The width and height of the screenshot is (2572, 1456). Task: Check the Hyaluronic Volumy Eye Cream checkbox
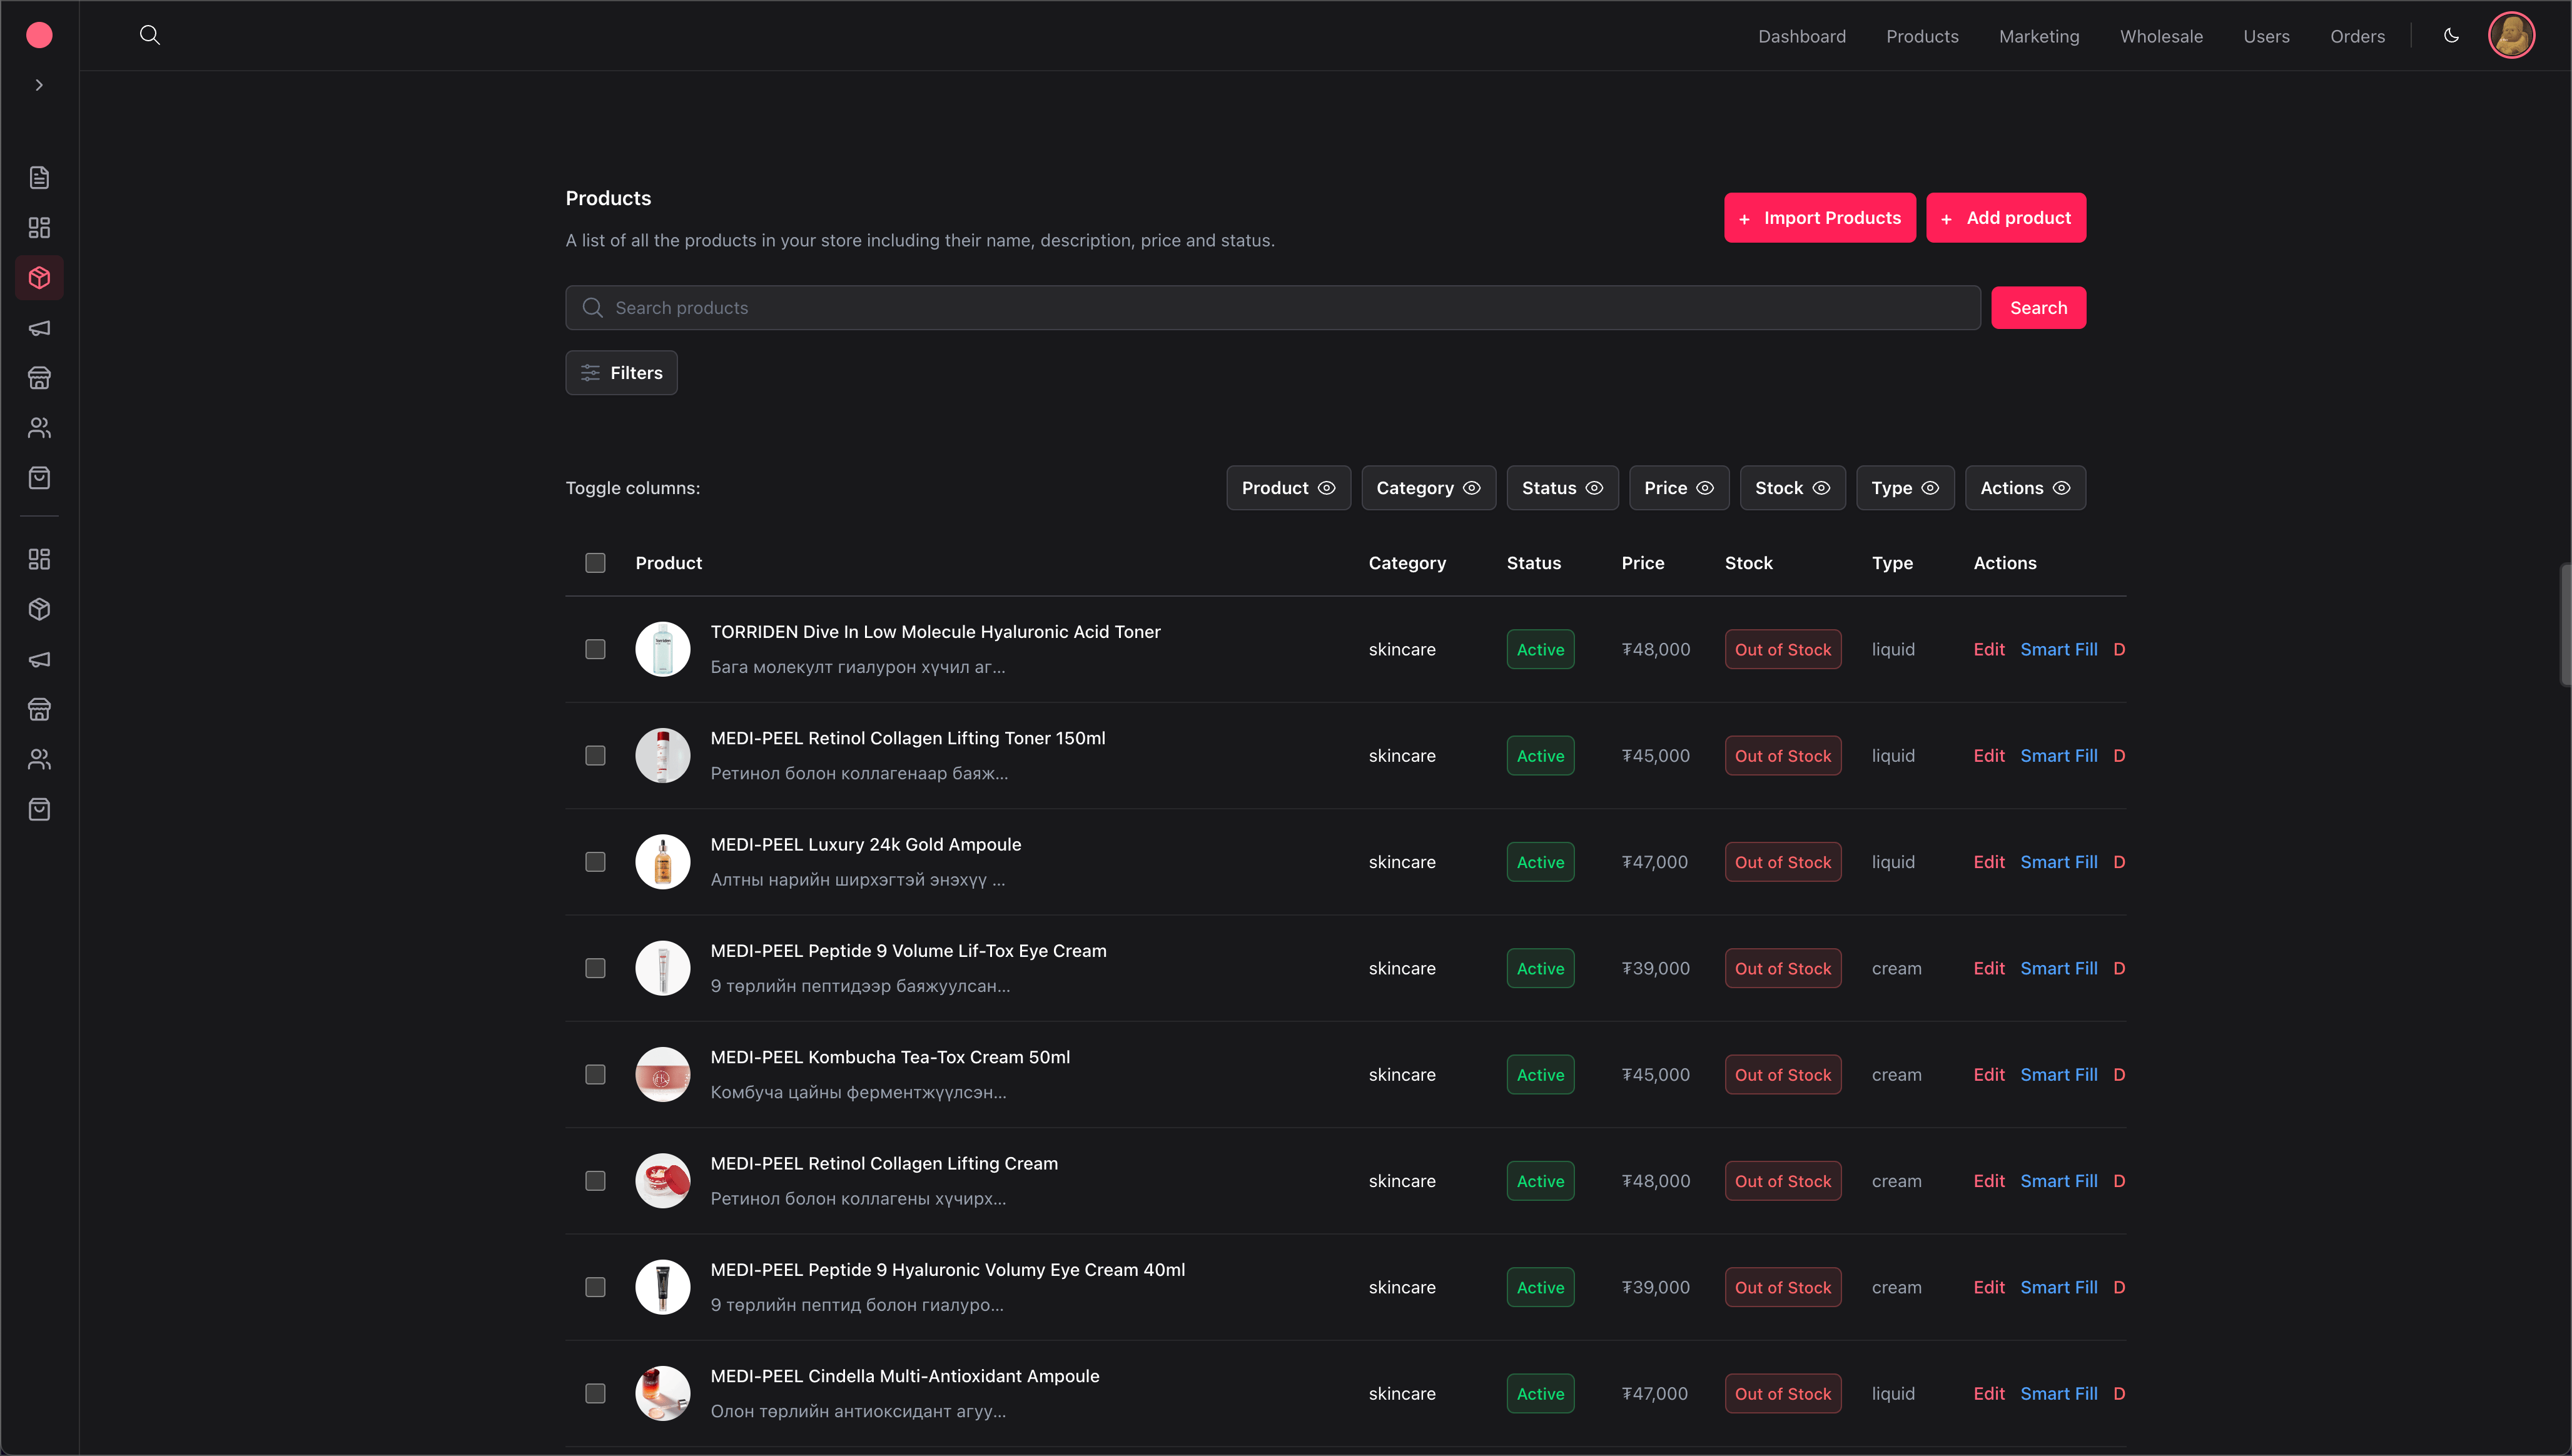[595, 1288]
